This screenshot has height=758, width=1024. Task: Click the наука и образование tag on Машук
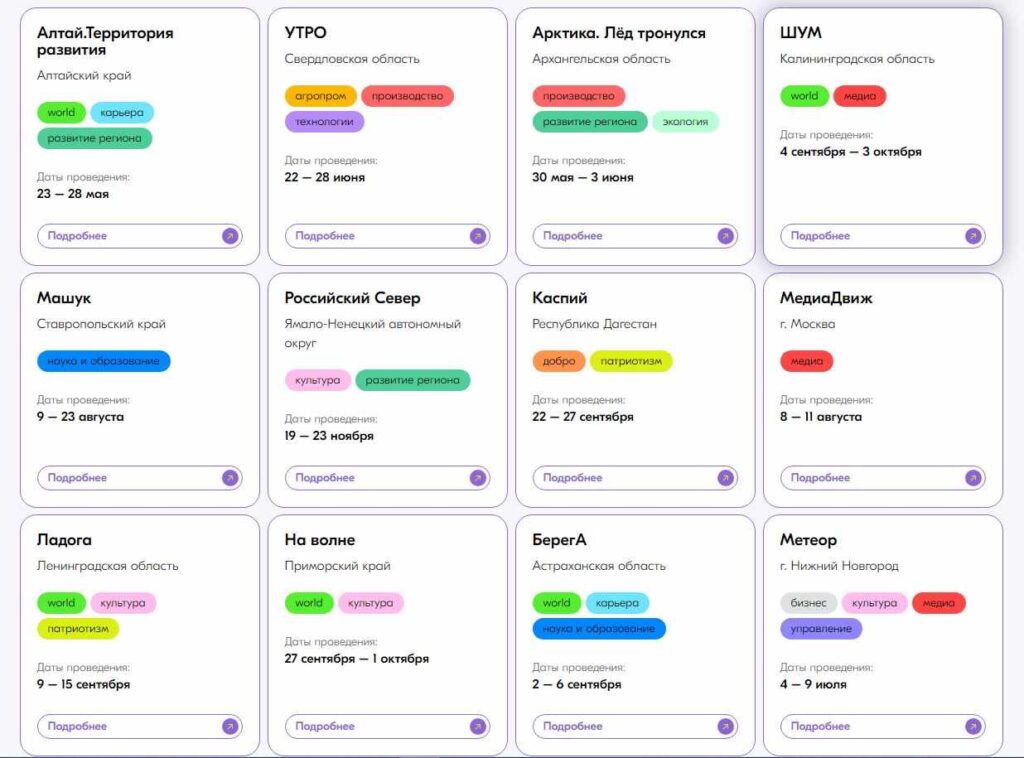(x=104, y=361)
